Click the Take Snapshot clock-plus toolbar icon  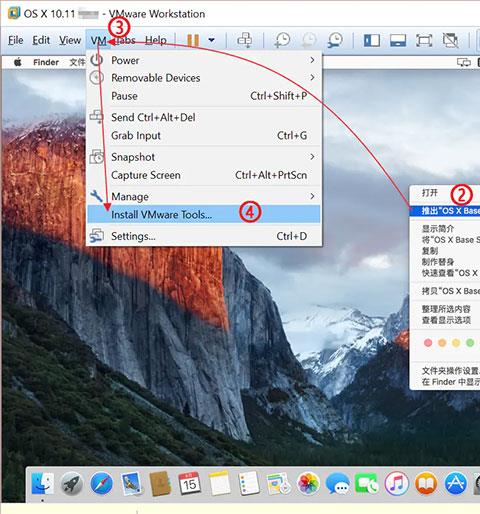(x=282, y=40)
